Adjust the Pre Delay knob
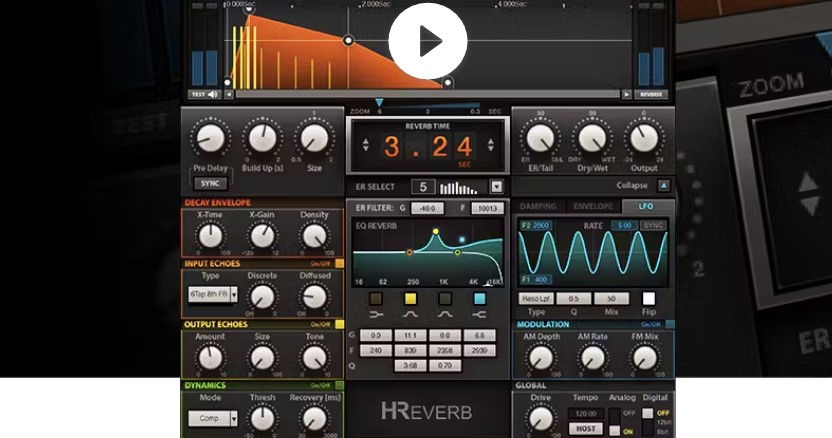Screen dimensions: 832x438 pyautogui.click(x=211, y=139)
